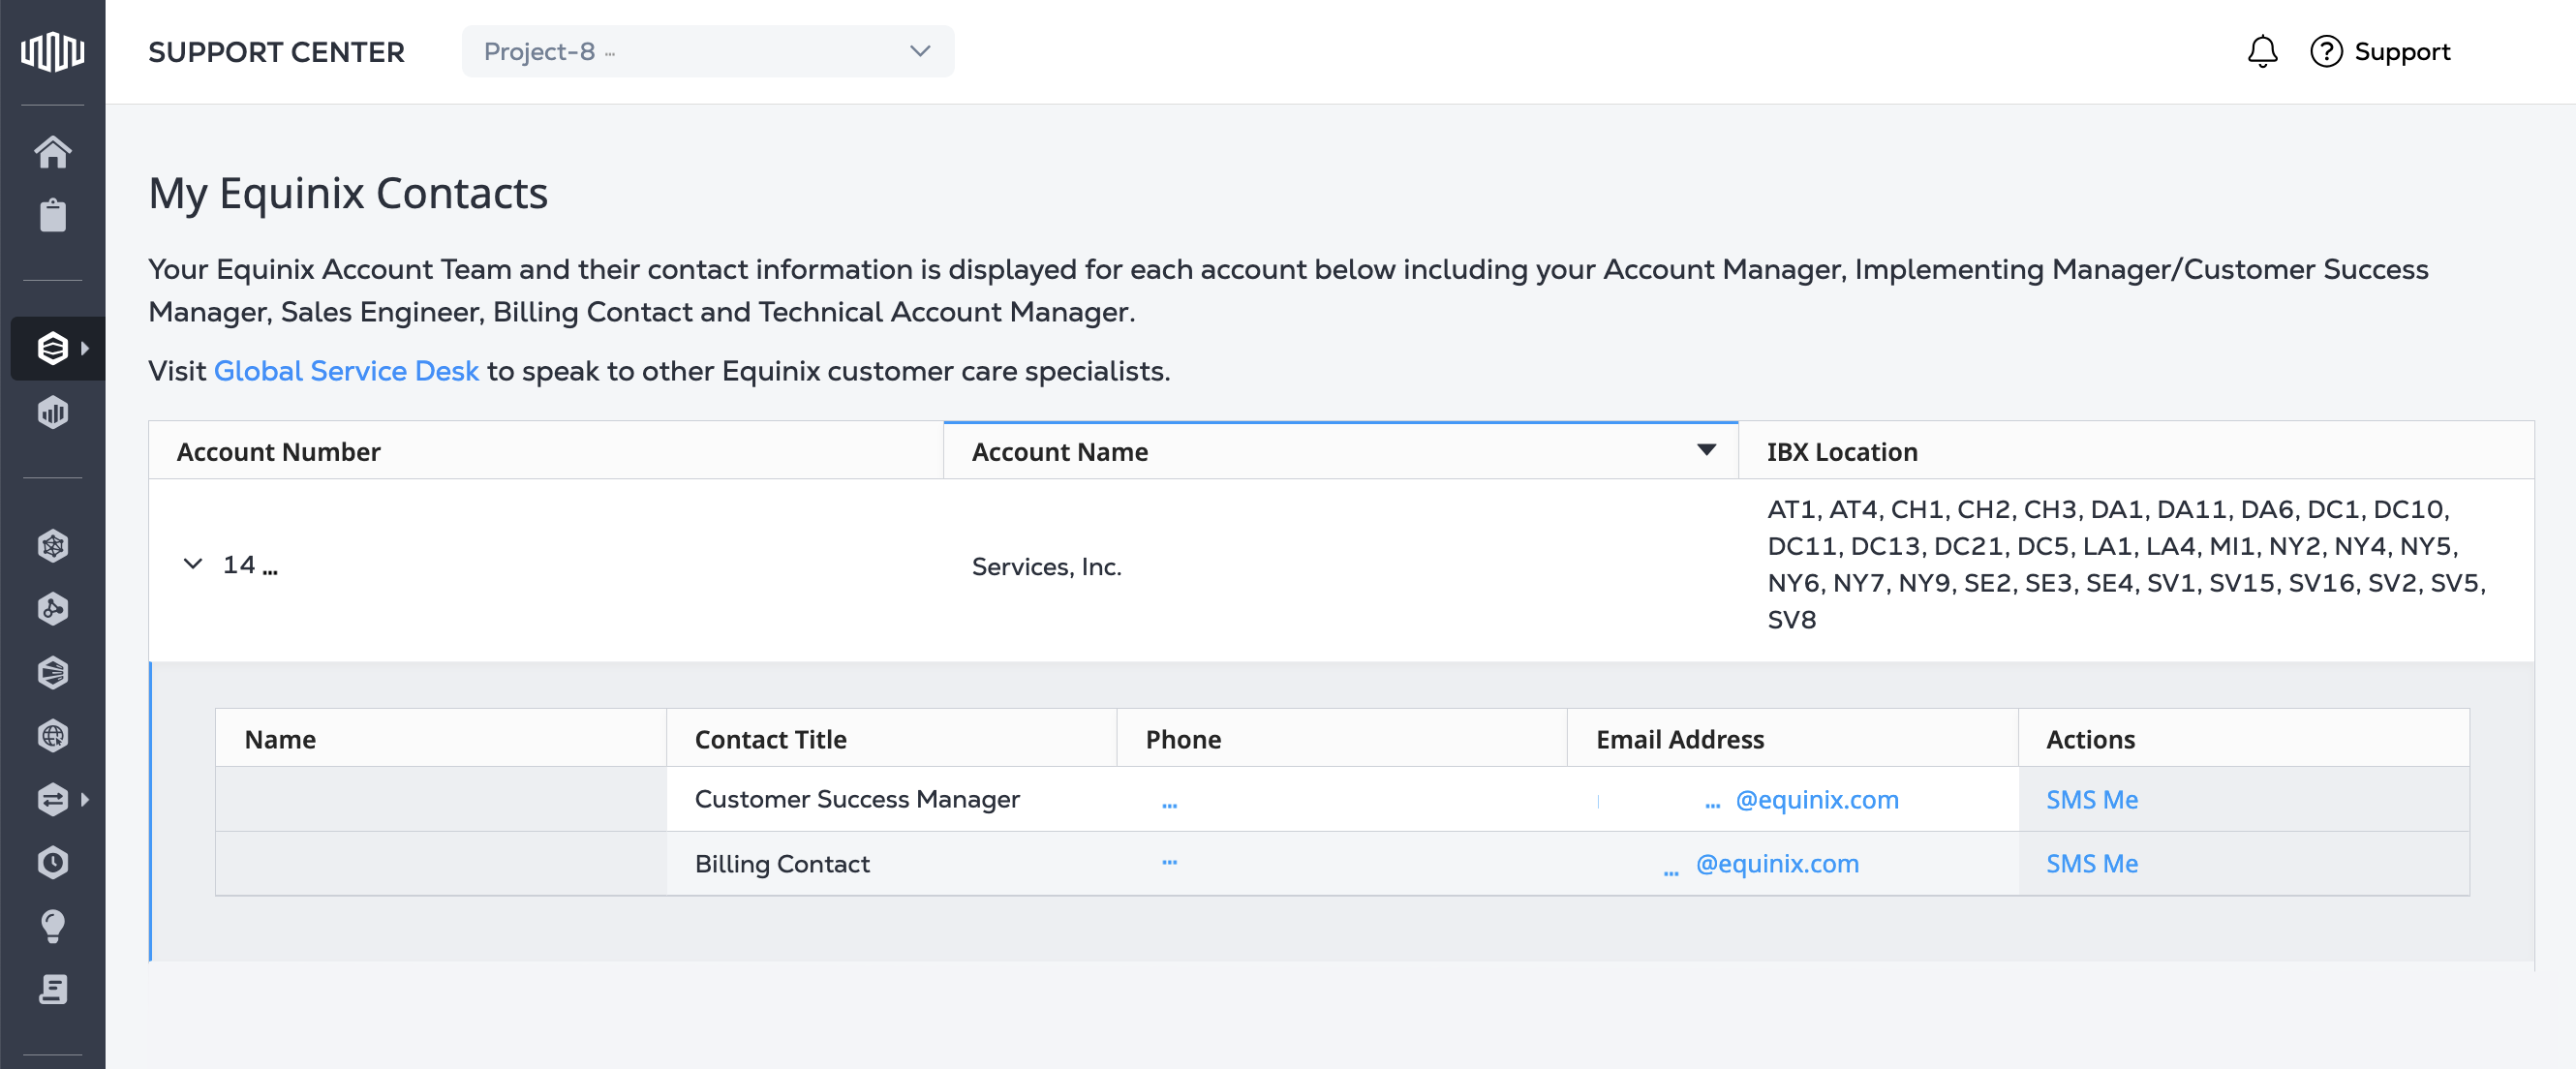Click the Support text label in the header
The width and height of the screenshot is (2576, 1069).
tap(2402, 51)
